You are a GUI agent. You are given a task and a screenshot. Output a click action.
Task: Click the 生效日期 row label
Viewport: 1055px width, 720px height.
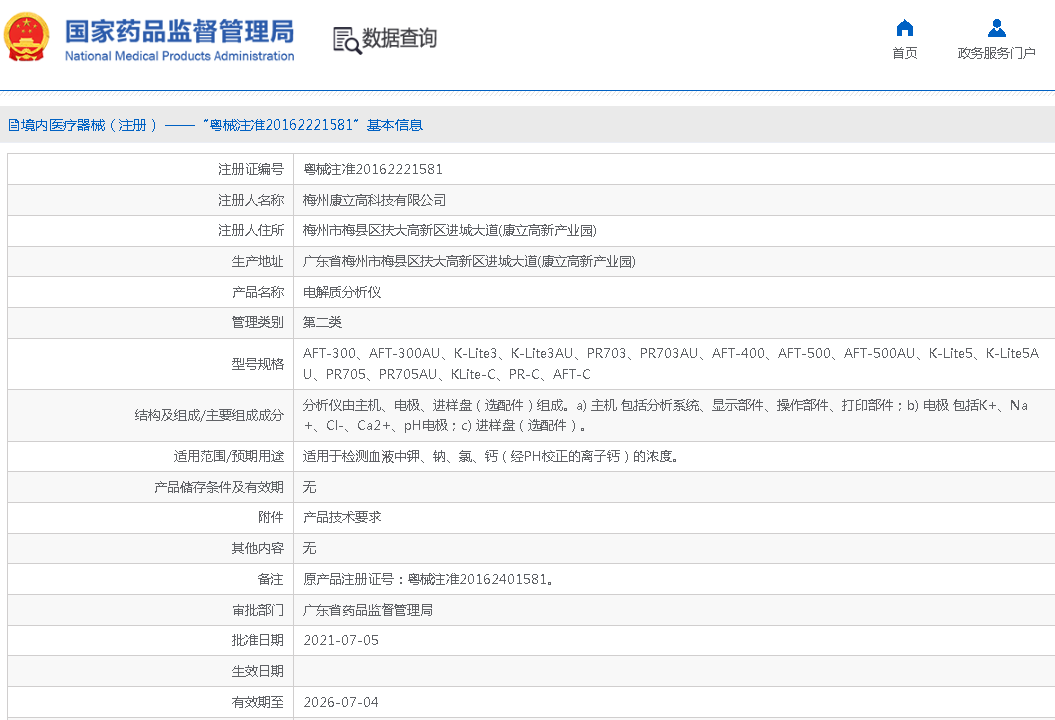[x=258, y=672]
